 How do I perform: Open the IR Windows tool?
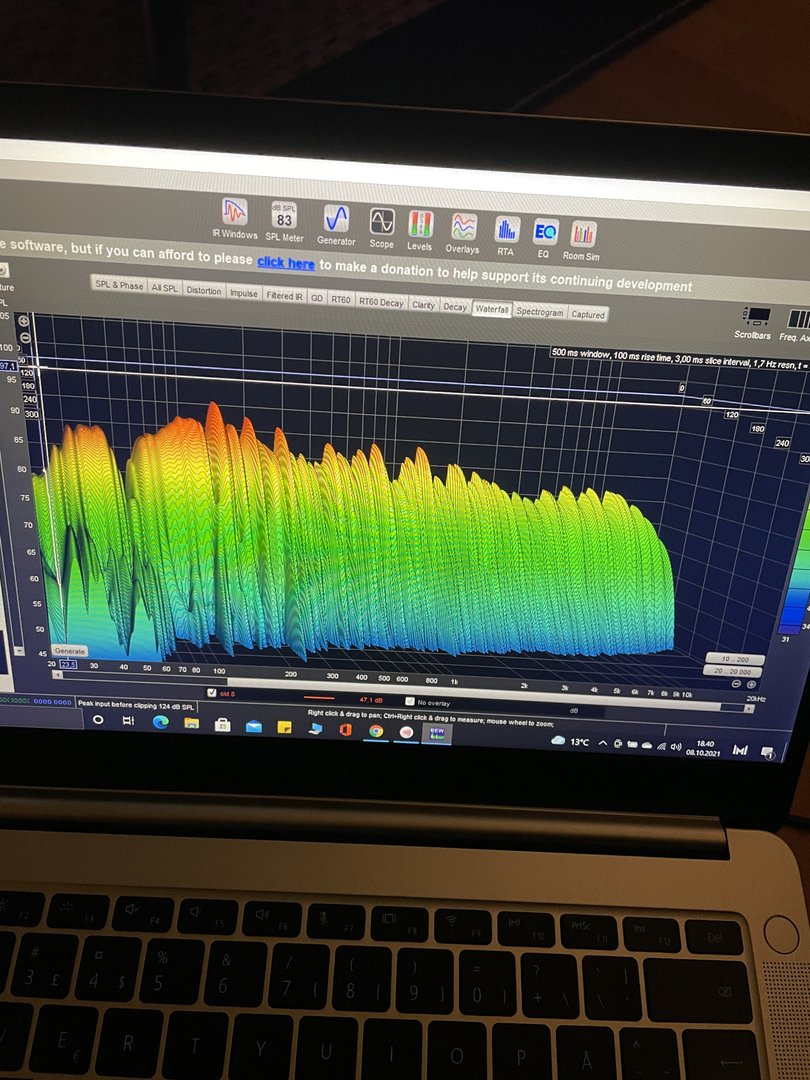pos(234,218)
